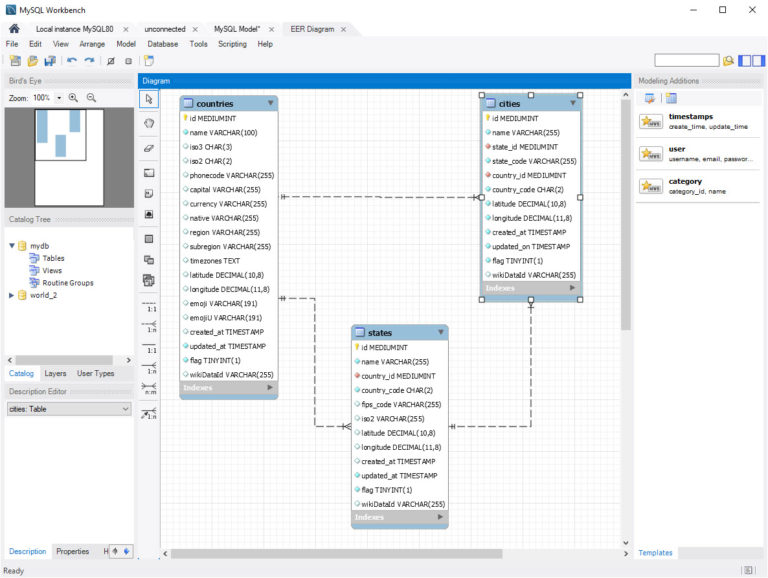
Task: Click the Redo arrow icon
Action: pos(89,61)
